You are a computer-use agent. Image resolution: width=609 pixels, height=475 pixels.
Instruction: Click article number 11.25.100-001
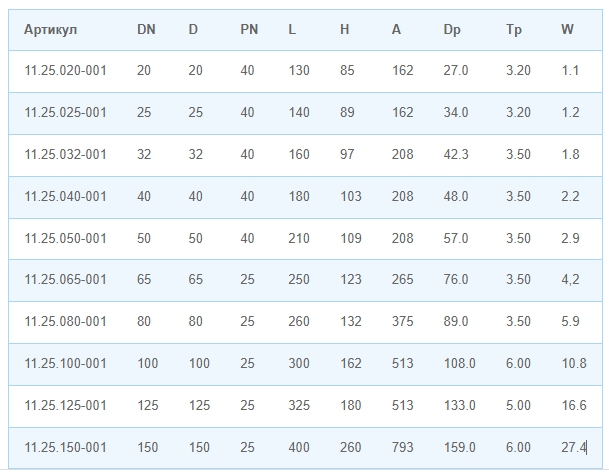65,364
